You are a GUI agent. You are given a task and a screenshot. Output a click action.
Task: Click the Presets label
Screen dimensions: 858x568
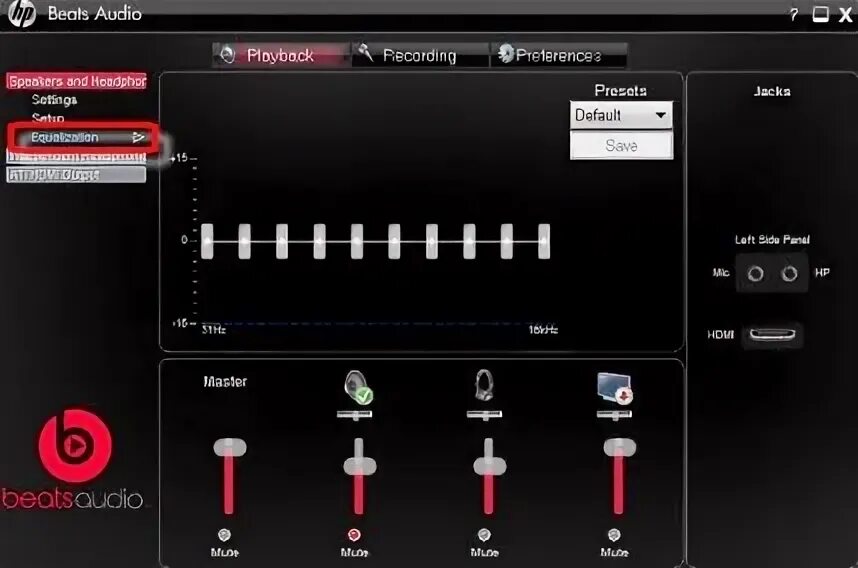coord(621,90)
